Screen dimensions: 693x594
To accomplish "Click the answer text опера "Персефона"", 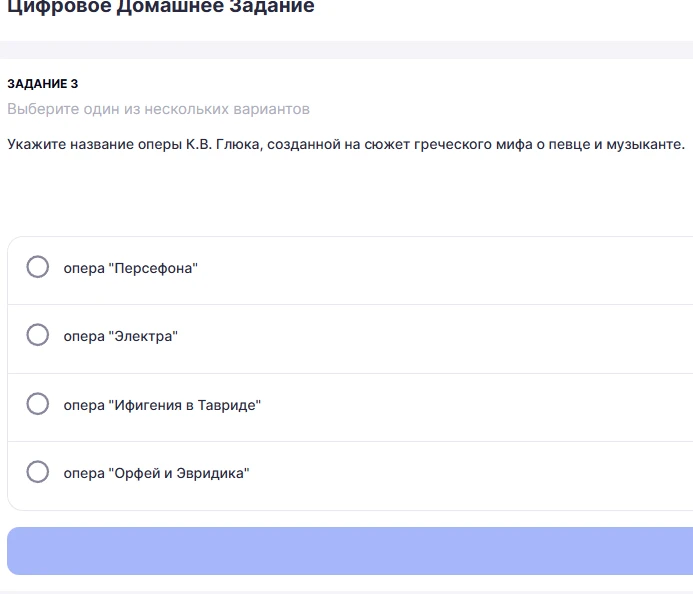I will (x=130, y=268).
